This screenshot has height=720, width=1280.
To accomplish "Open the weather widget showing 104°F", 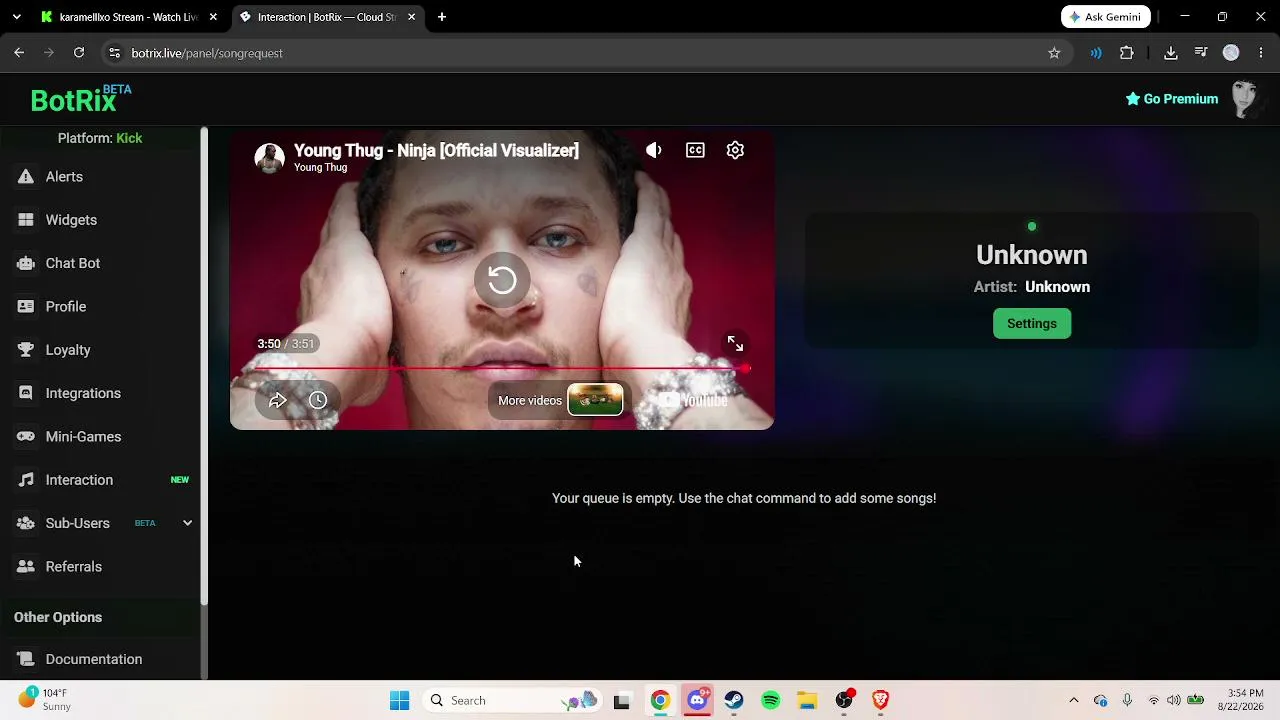I will pos(45,700).
